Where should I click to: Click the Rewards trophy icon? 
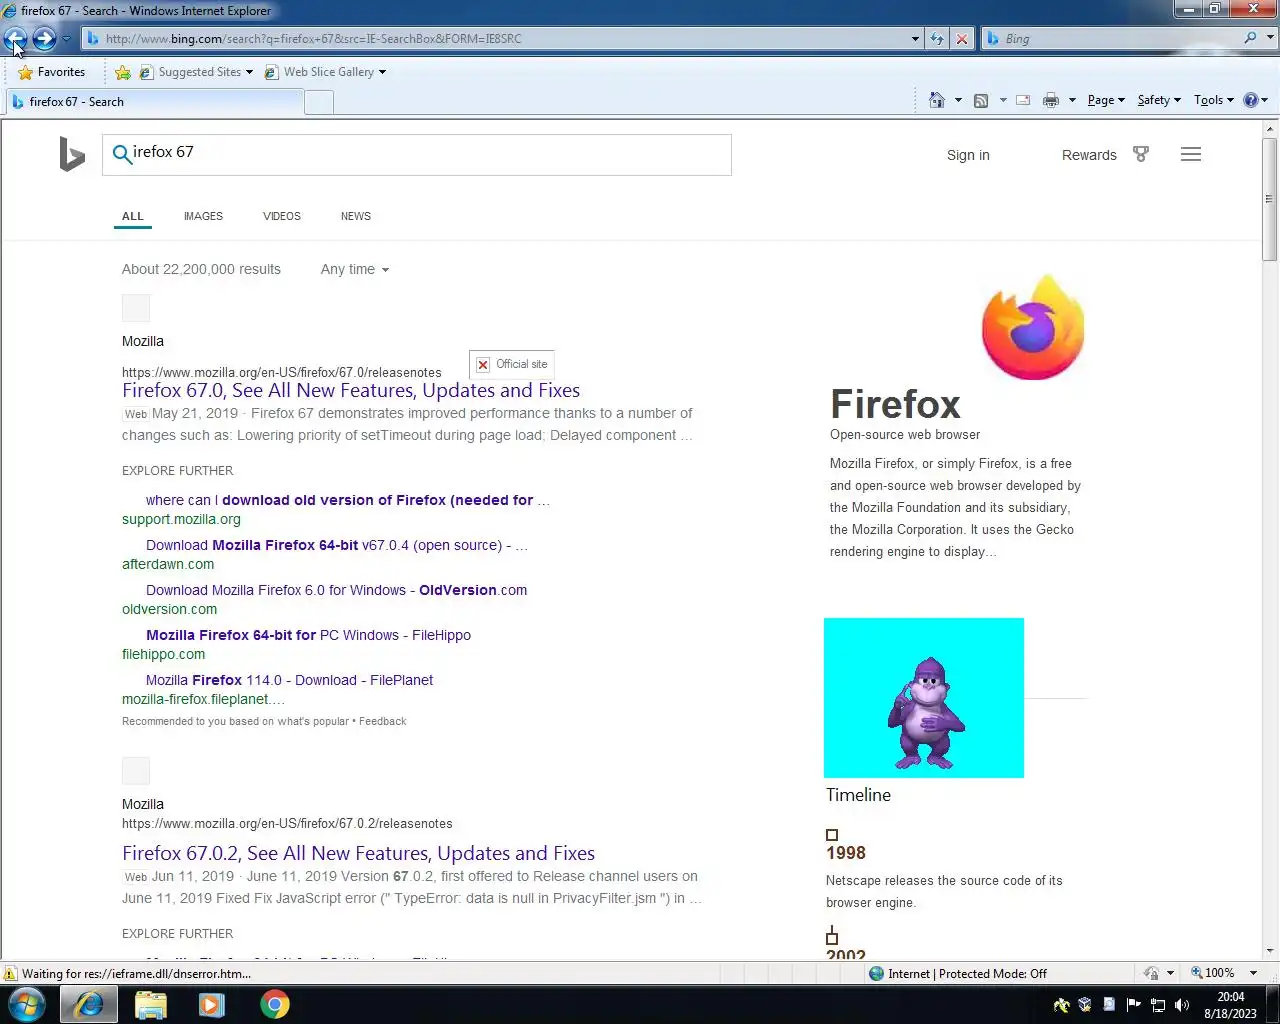coord(1141,154)
